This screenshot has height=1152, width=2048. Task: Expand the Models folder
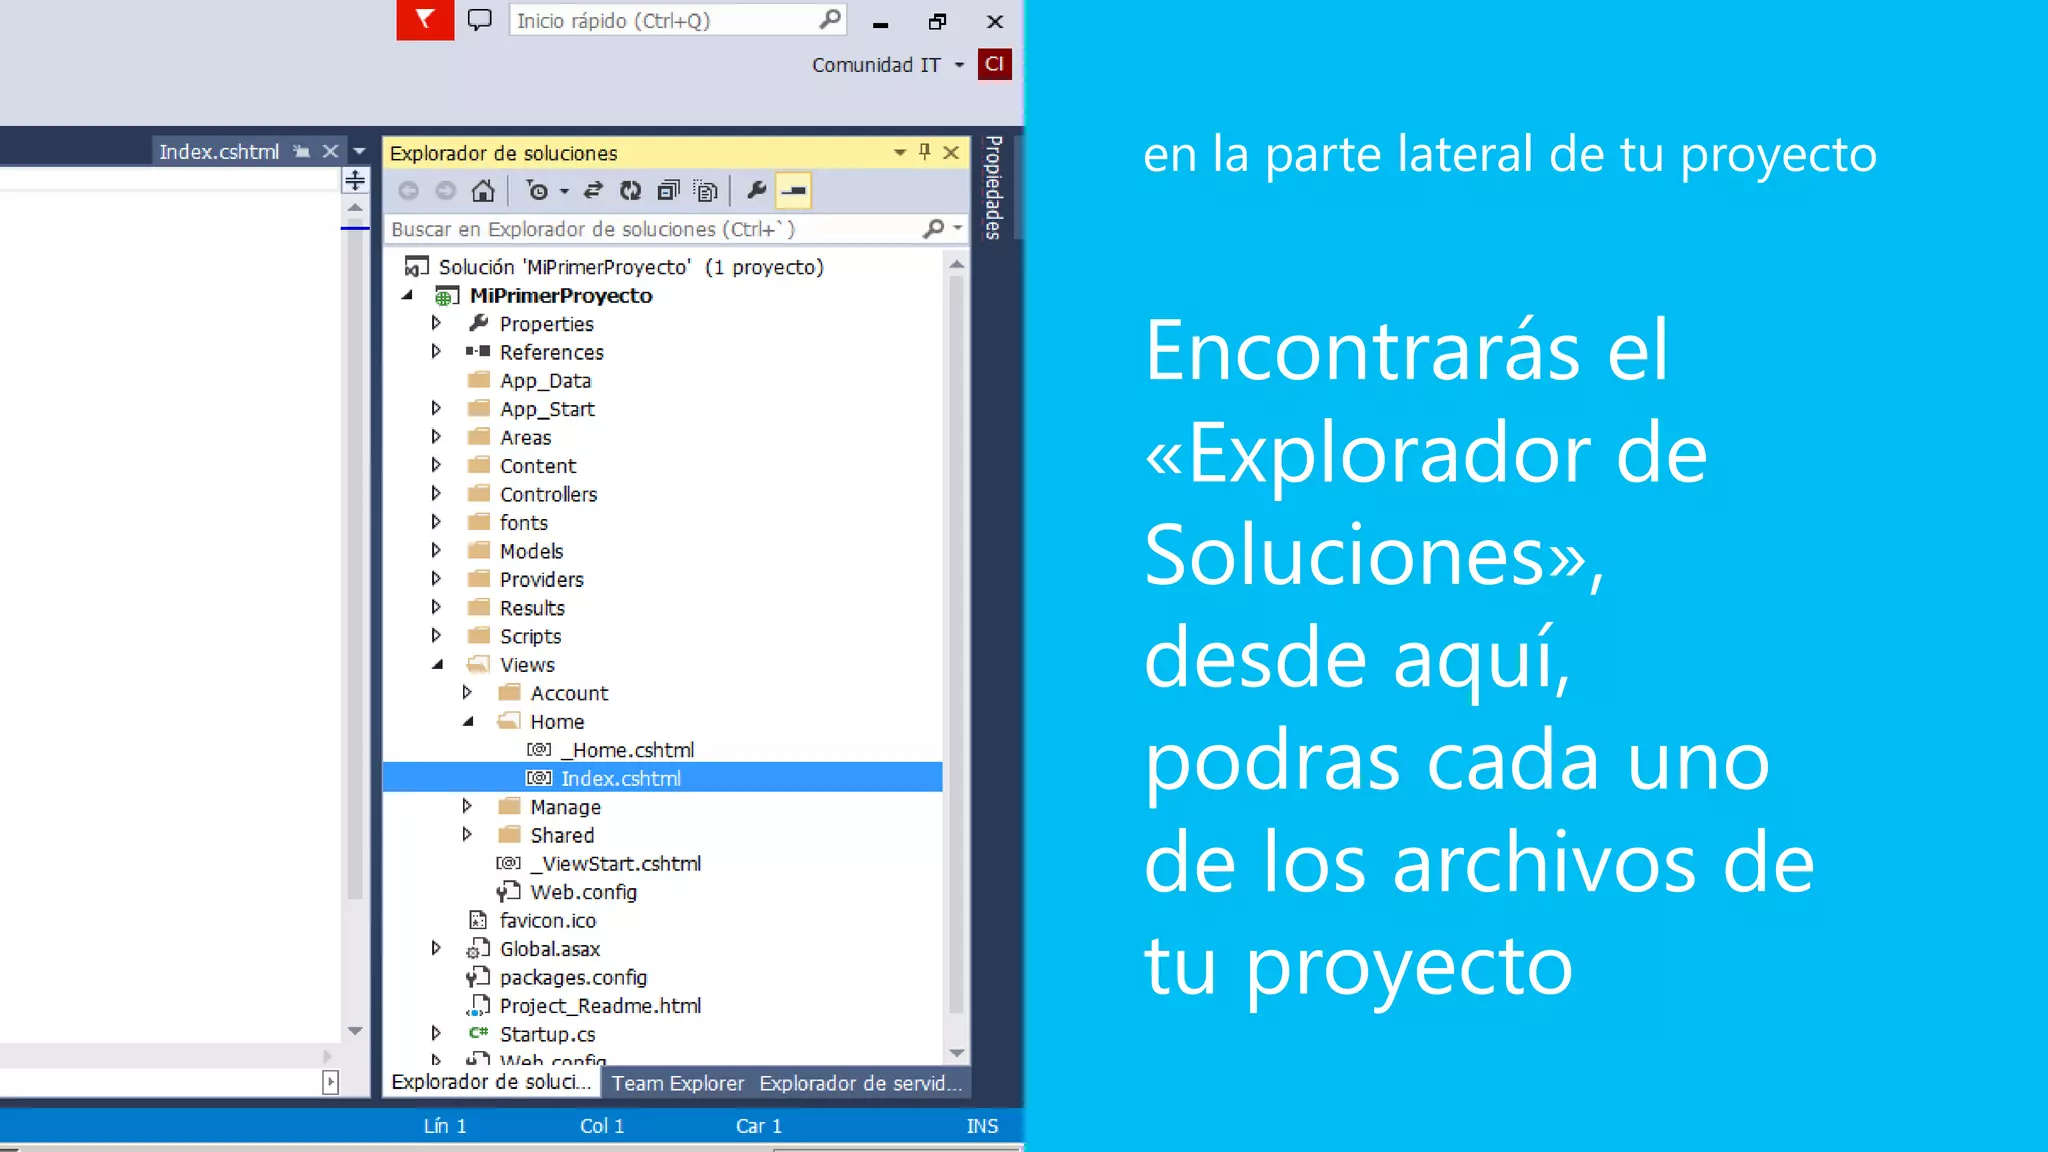[x=436, y=550]
